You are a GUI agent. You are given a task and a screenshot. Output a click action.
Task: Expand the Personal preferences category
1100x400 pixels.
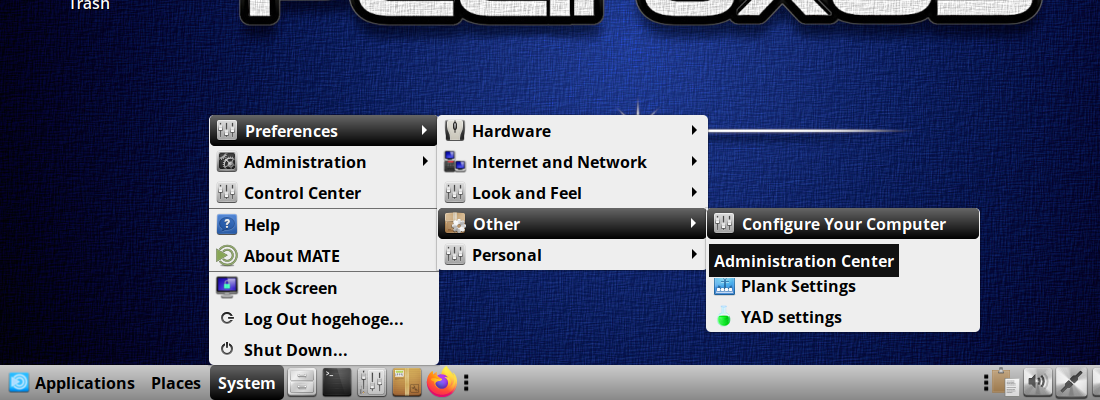pyautogui.click(x=572, y=255)
